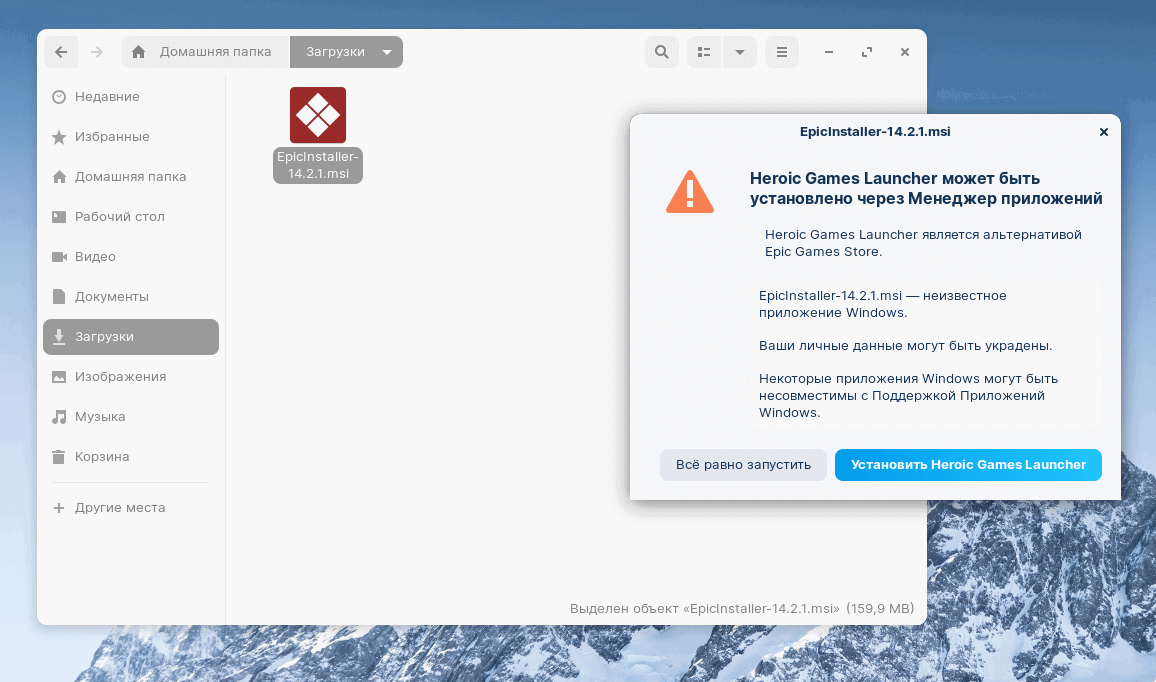Screen dimensions: 1156x682
Task: Select EpicInstaller-14.2.1.msi file icon
Action: click(318, 115)
